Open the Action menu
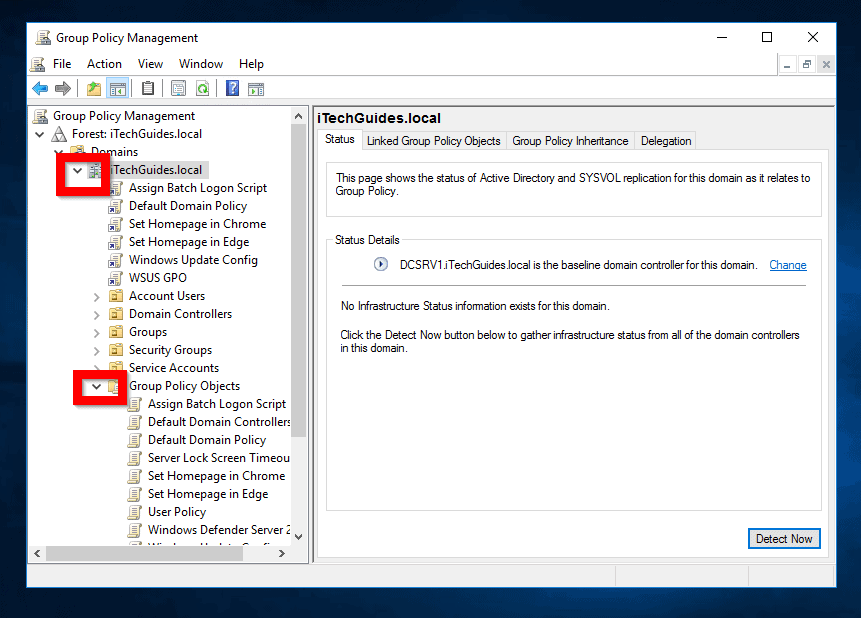861x618 pixels. [103, 63]
